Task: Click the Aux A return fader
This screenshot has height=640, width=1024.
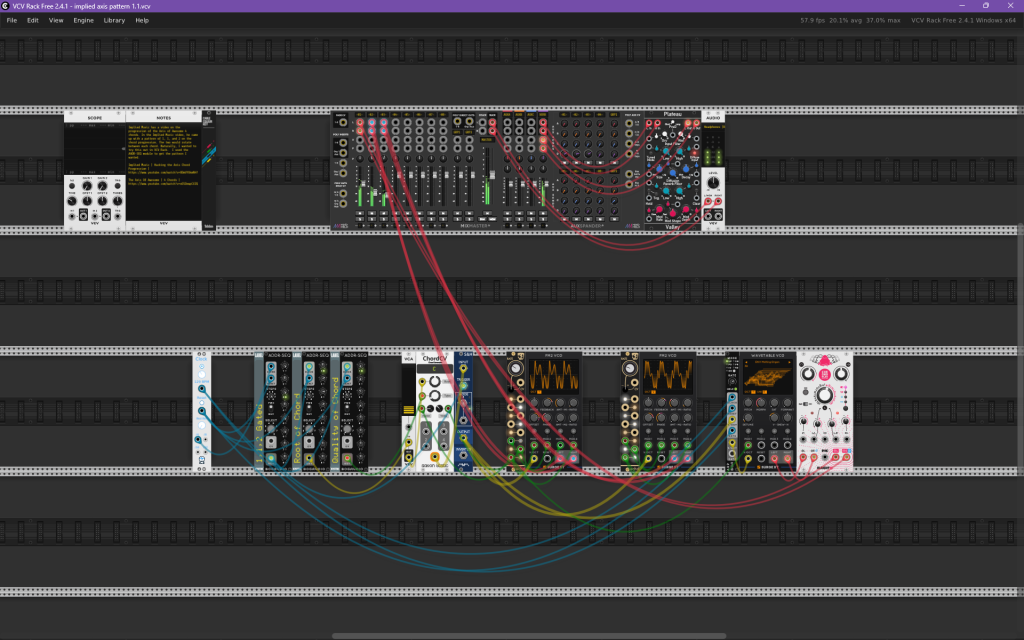Action: [x=511, y=184]
